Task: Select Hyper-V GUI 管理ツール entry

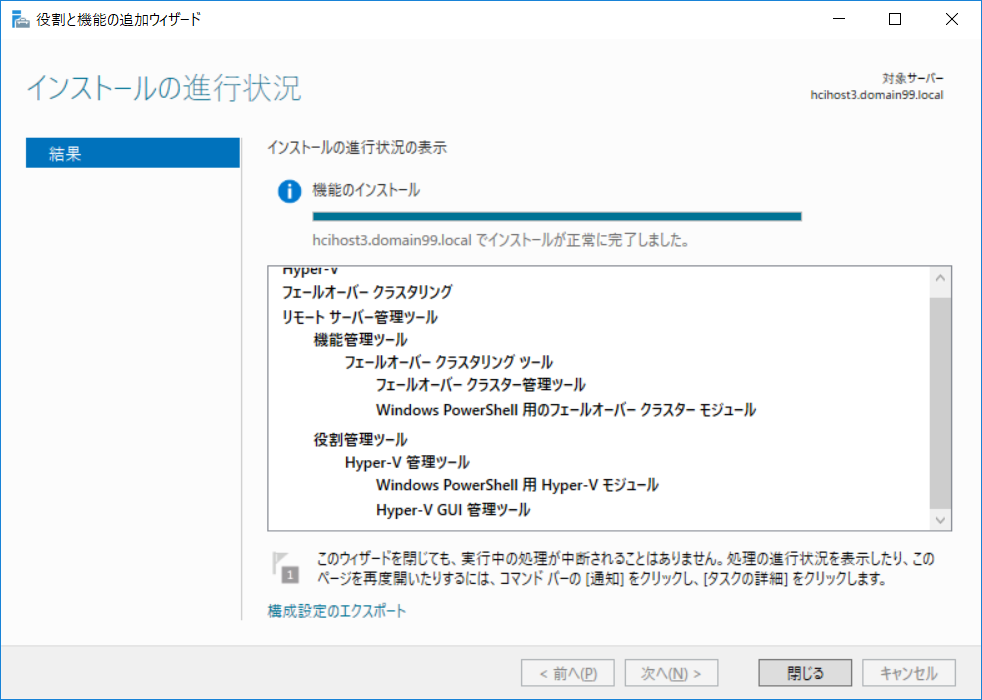Action: coord(453,510)
